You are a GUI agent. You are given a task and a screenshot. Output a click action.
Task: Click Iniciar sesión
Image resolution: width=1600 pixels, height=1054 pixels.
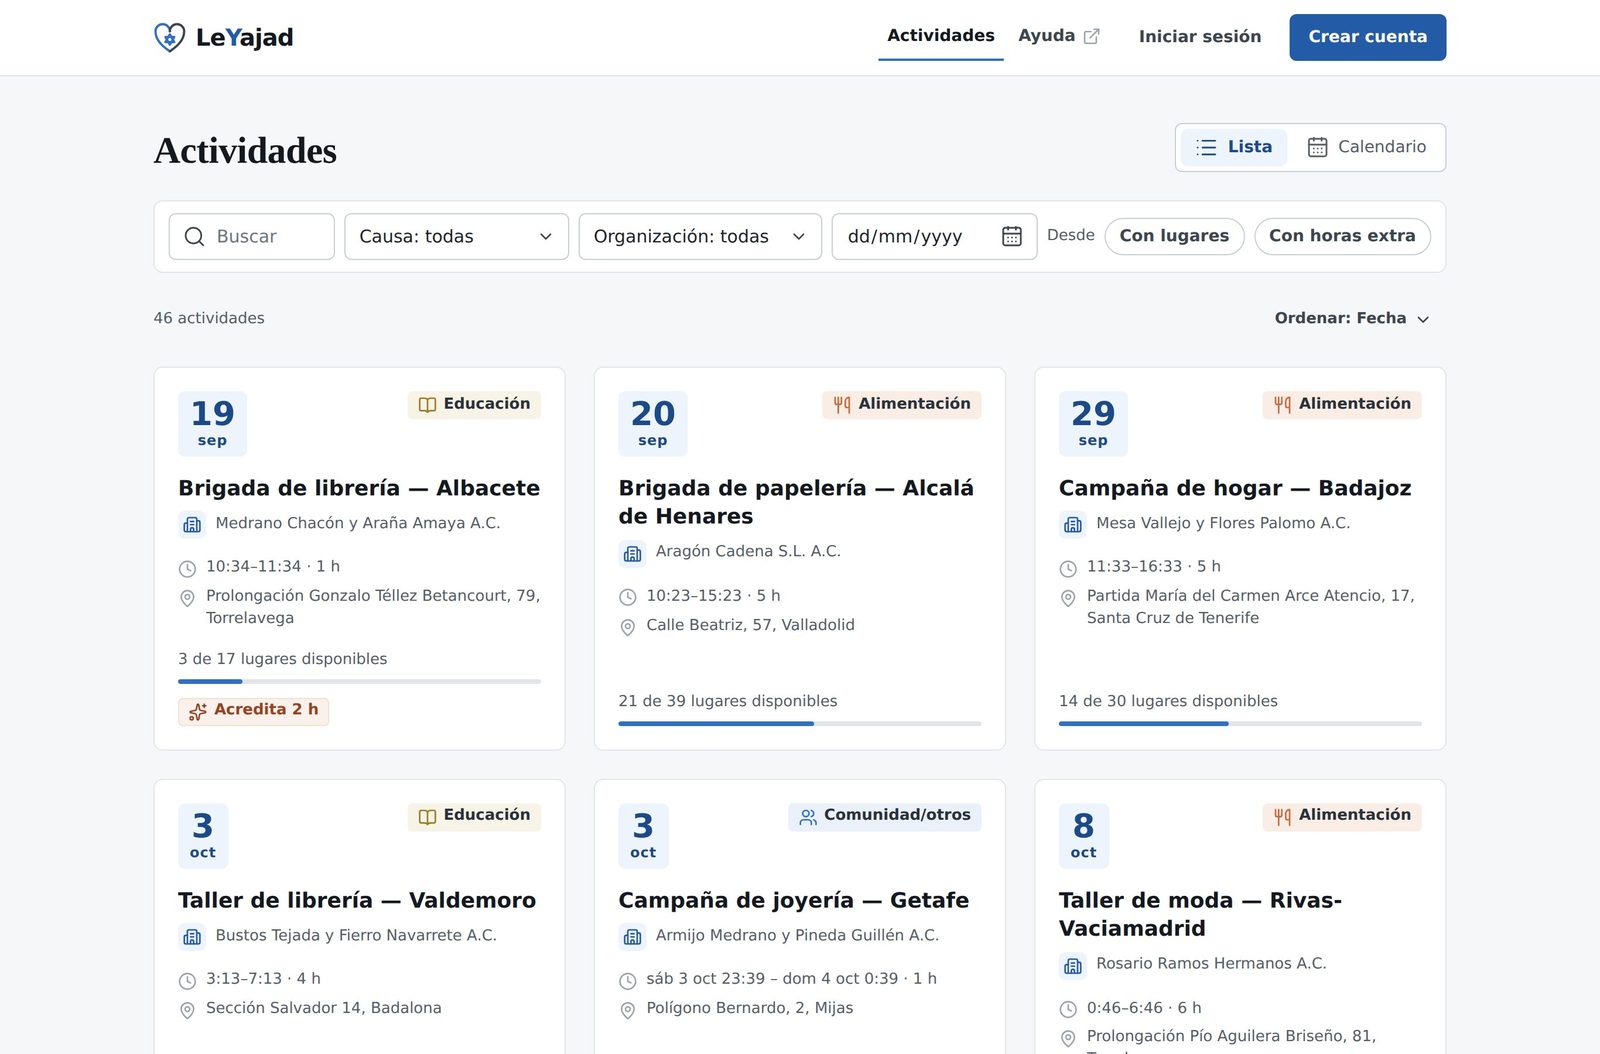tap(1200, 37)
